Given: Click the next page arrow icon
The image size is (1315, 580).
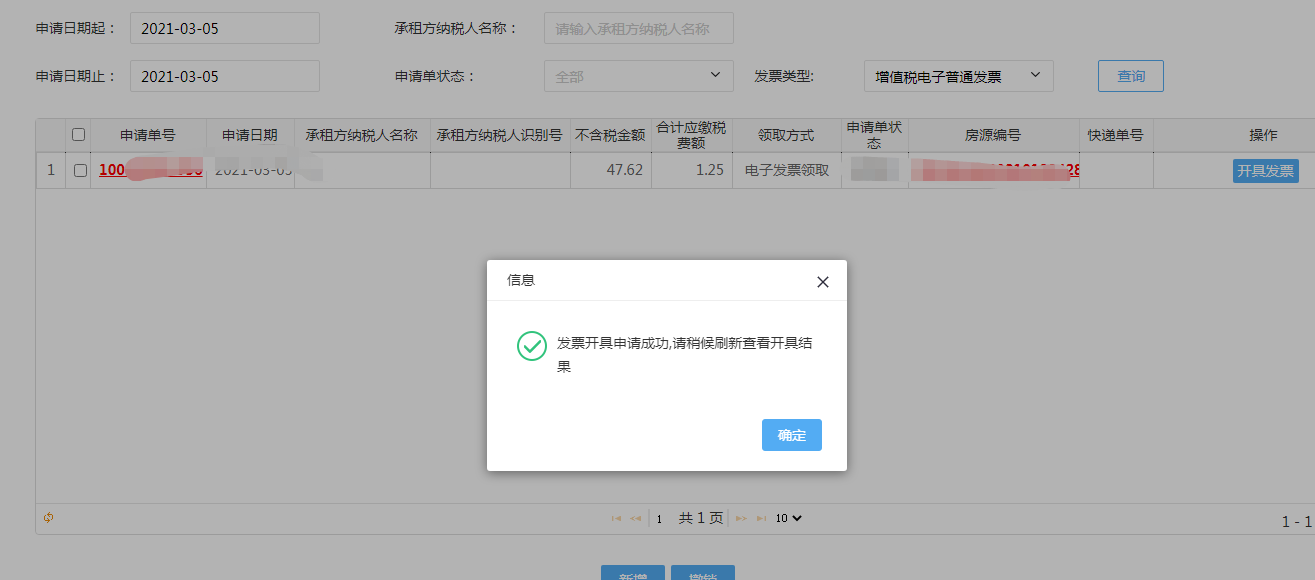Looking at the screenshot, I should 741,518.
